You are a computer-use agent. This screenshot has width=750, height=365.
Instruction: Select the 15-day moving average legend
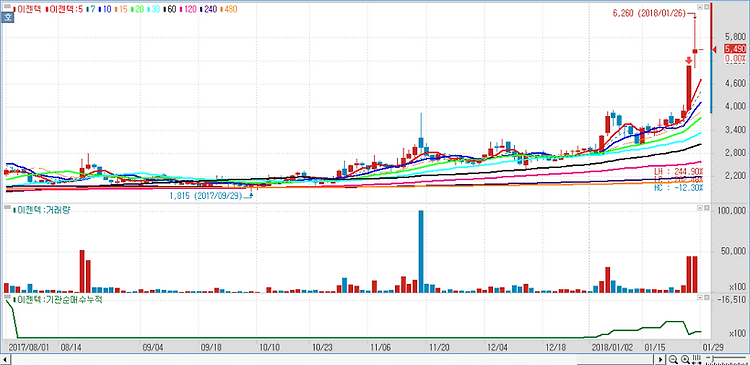121,9
